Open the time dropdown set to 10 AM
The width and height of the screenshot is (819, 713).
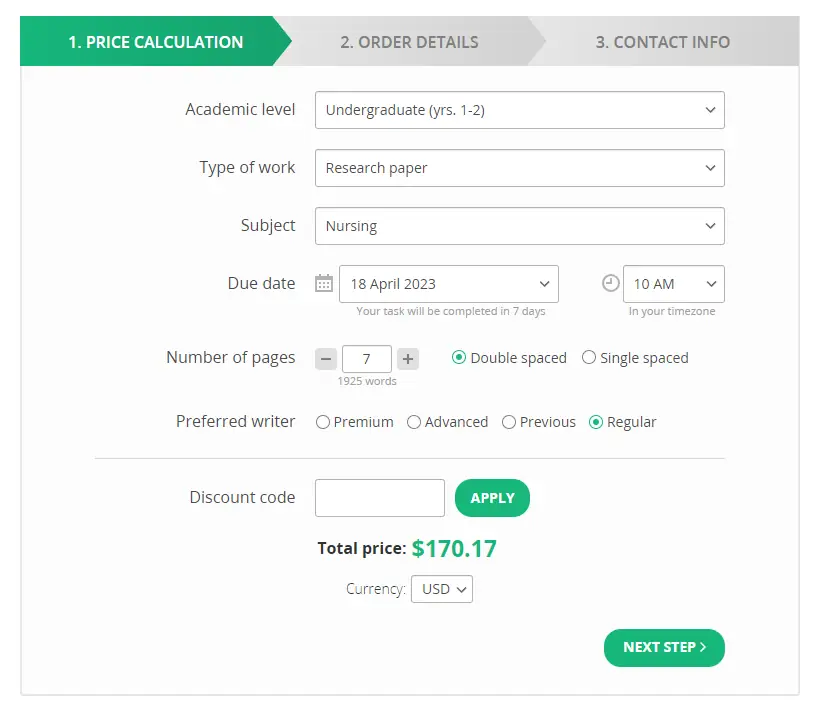pyautogui.click(x=673, y=283)
